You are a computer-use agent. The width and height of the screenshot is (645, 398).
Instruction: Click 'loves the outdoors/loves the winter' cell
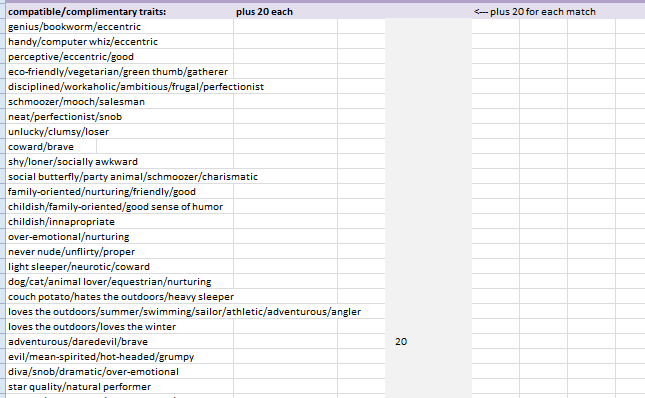coord(92,327)
